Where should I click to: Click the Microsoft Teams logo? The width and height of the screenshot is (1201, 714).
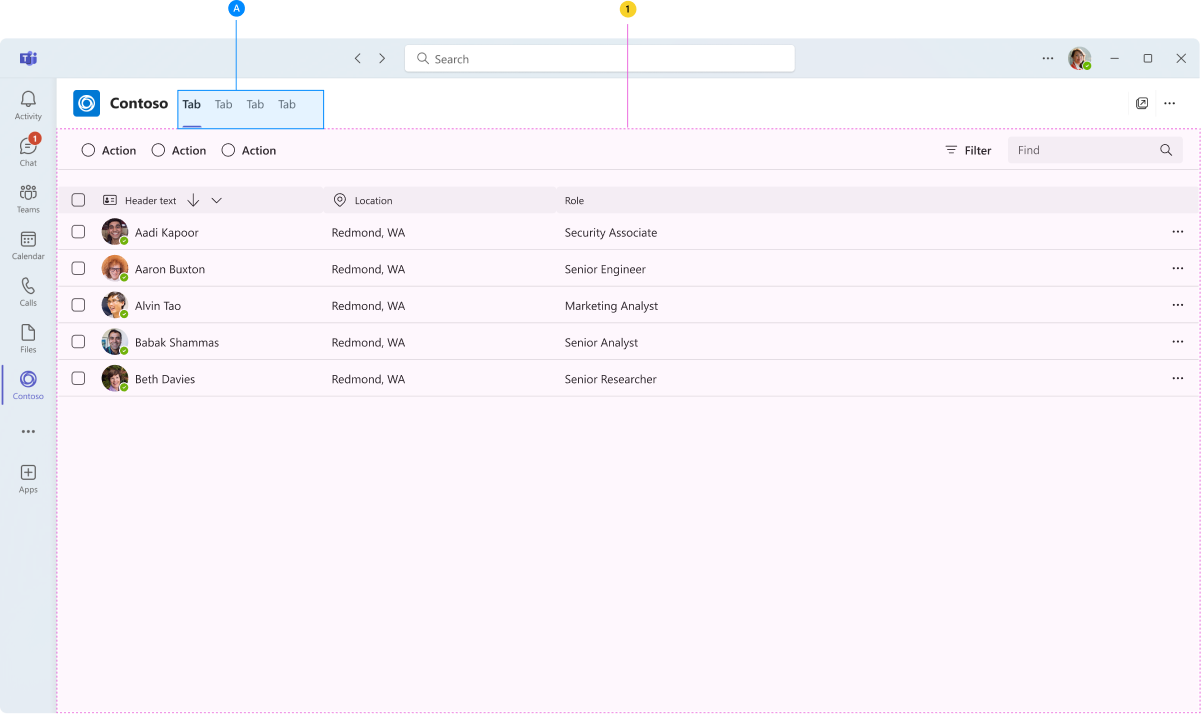pos(28,58)
